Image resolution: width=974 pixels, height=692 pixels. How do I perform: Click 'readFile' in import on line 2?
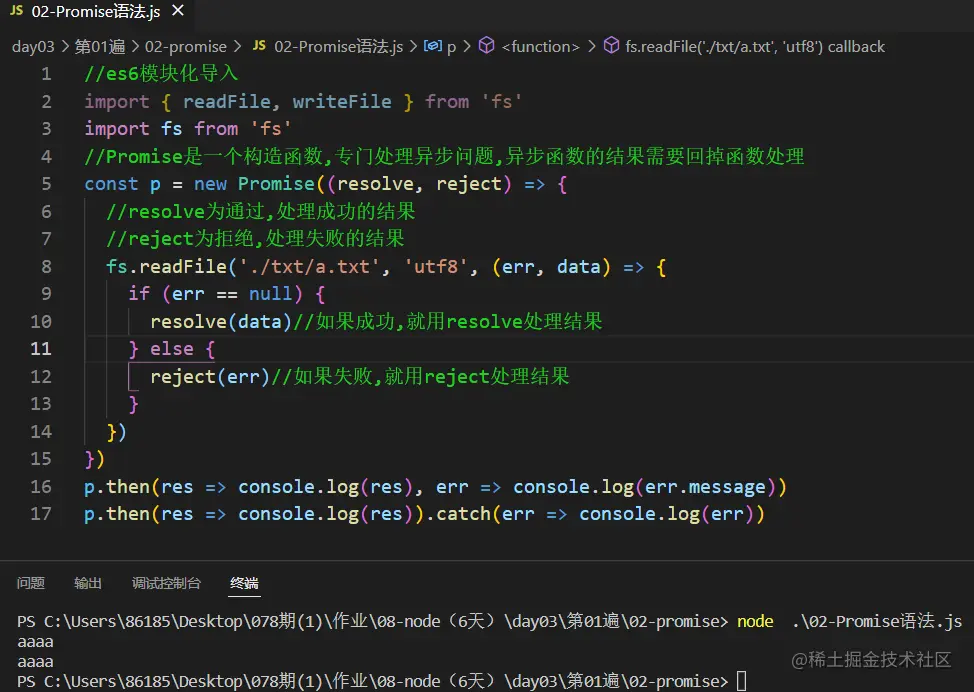[x=227, y=101]
